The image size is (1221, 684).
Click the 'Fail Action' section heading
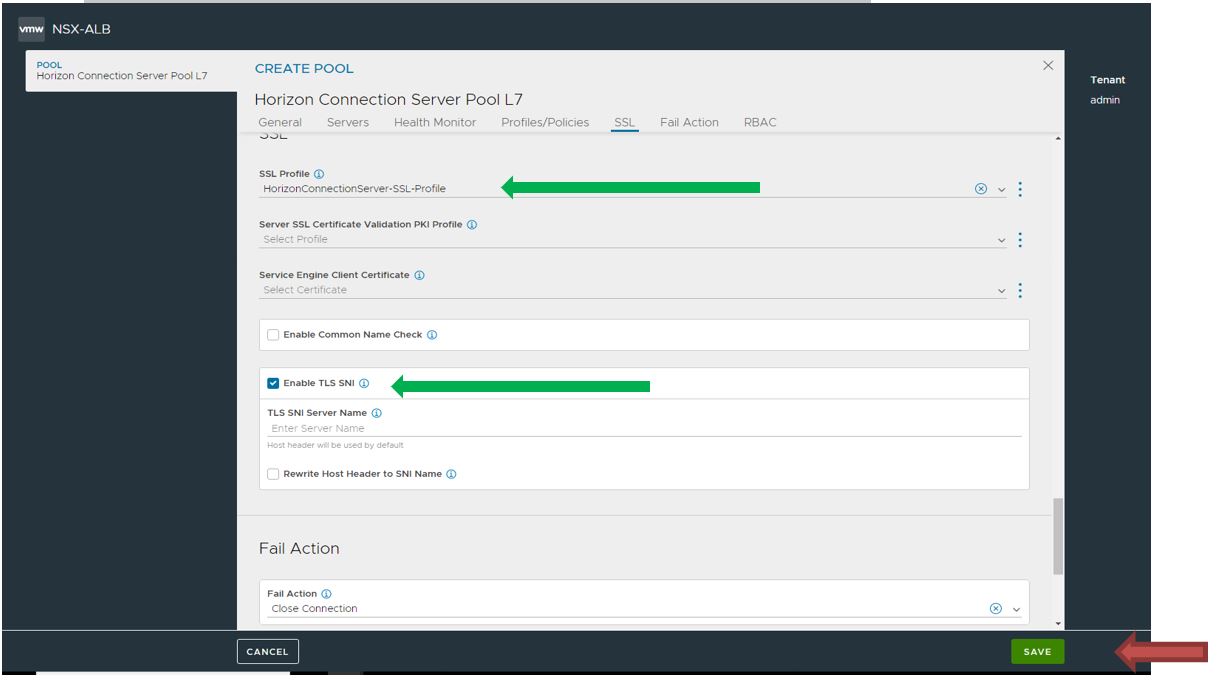pos(299,548)
